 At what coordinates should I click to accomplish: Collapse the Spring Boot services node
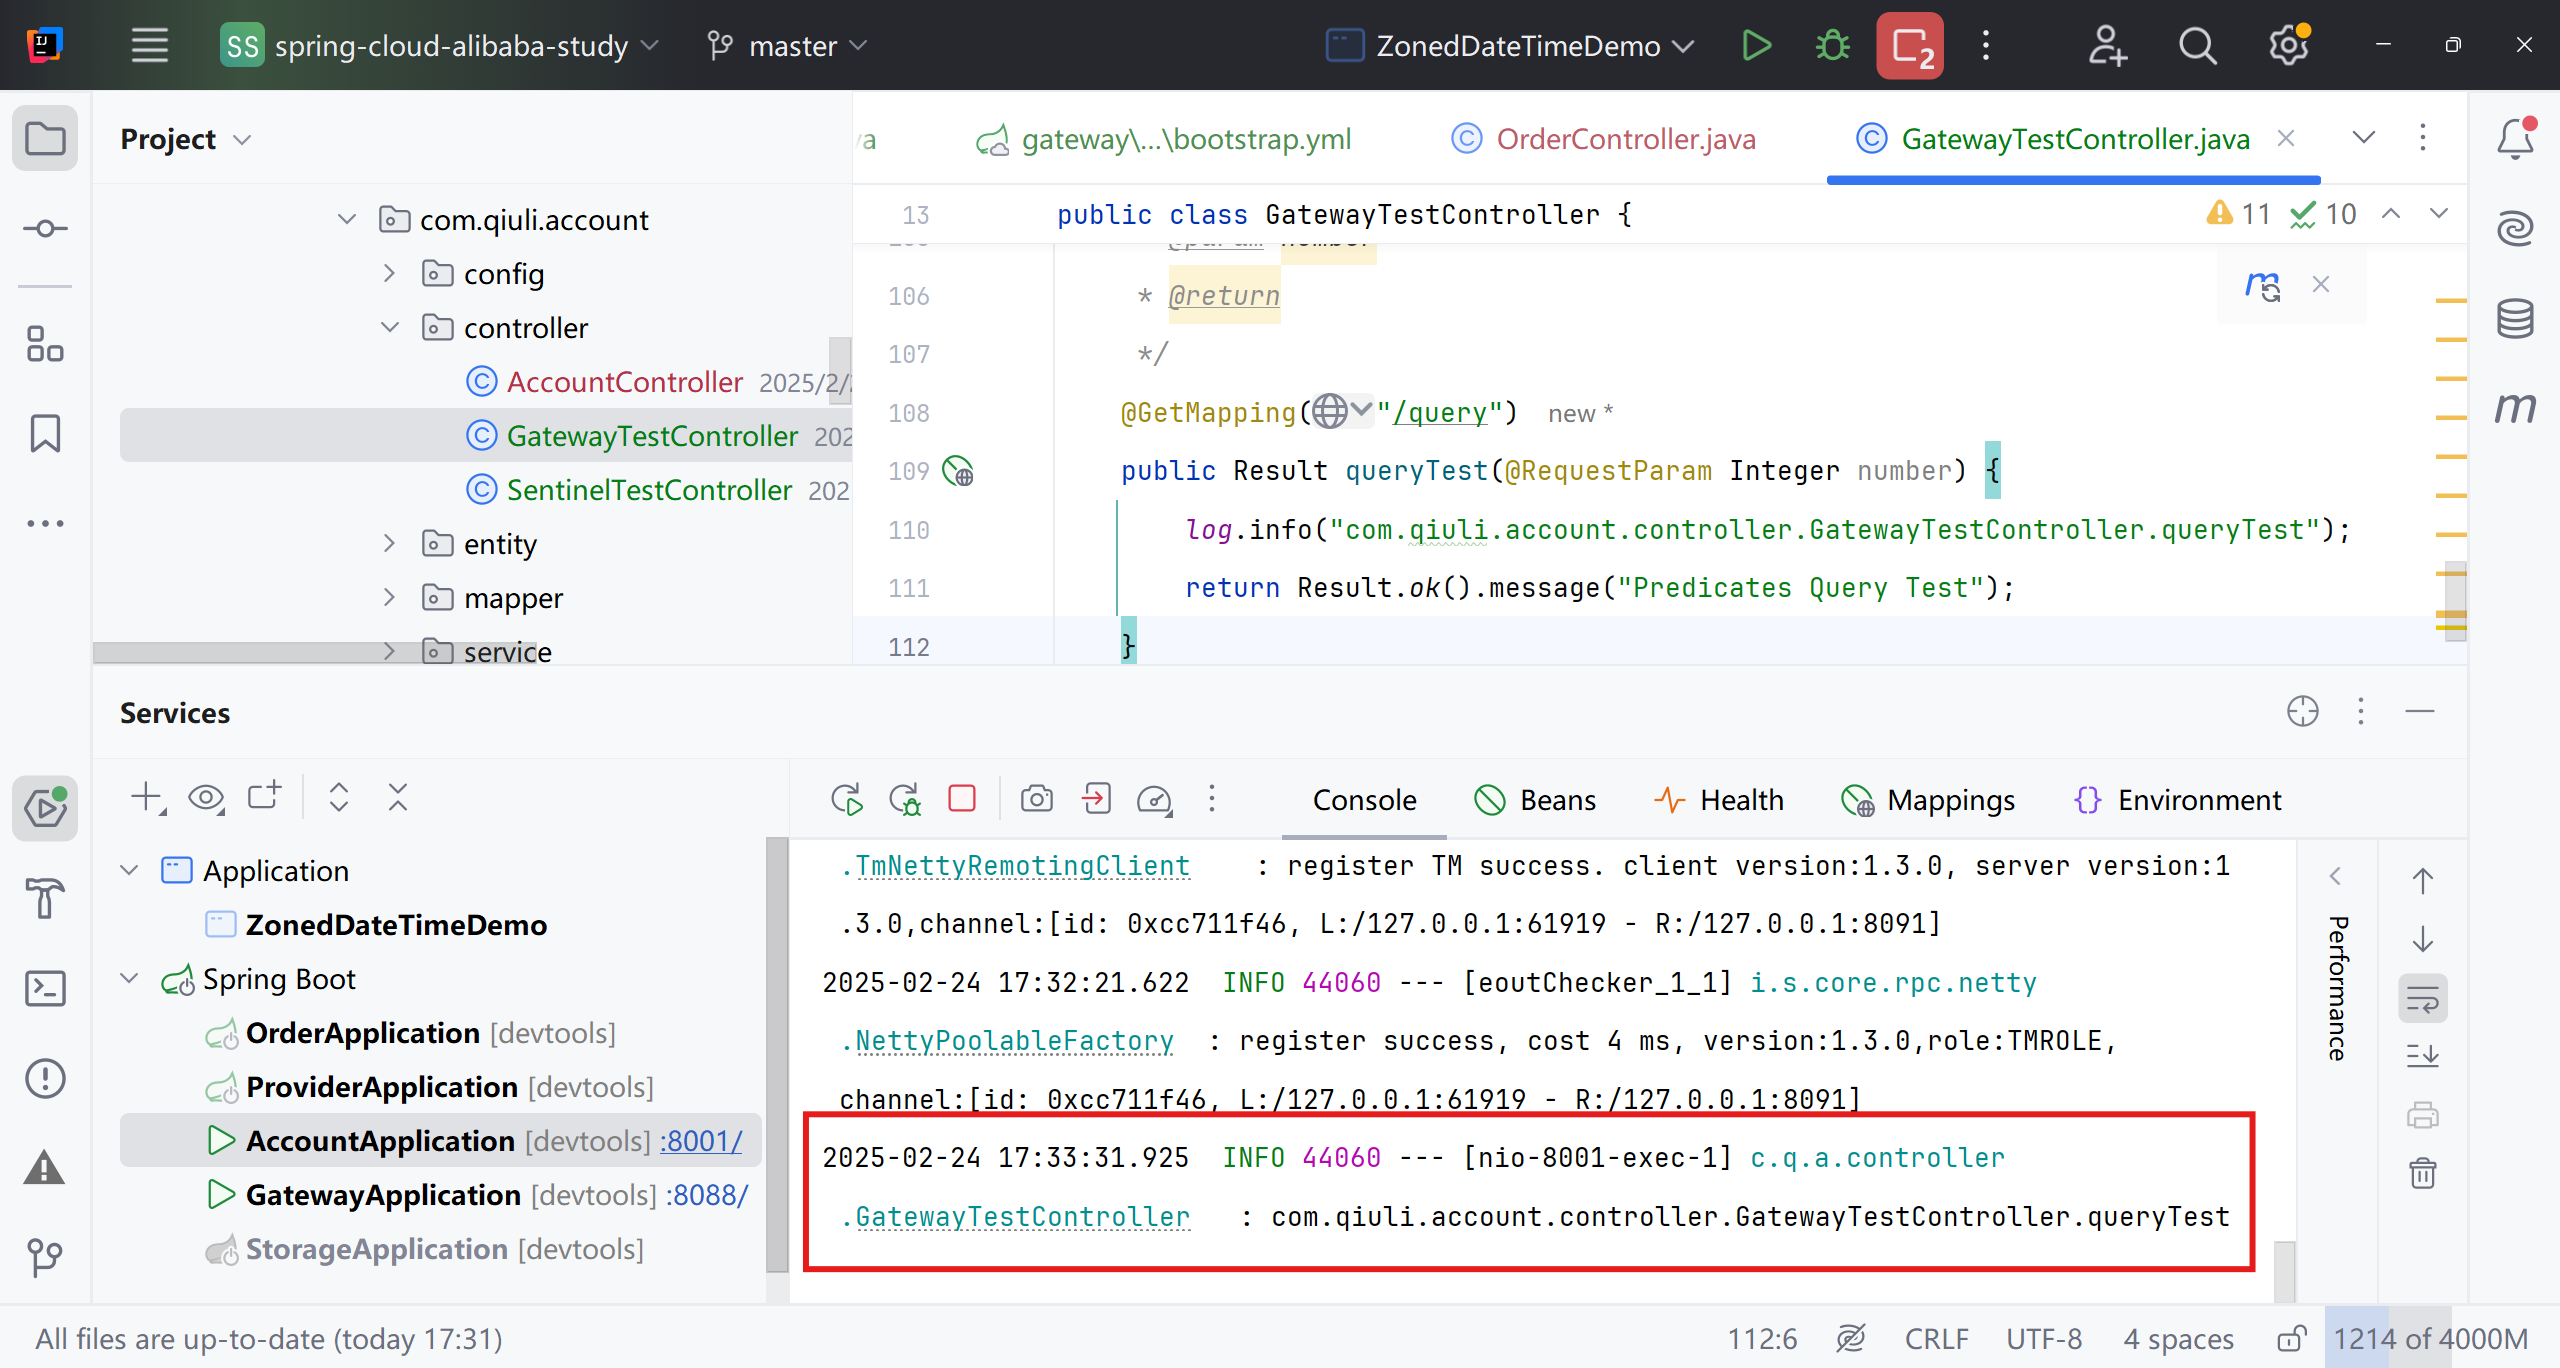point(130,978)
